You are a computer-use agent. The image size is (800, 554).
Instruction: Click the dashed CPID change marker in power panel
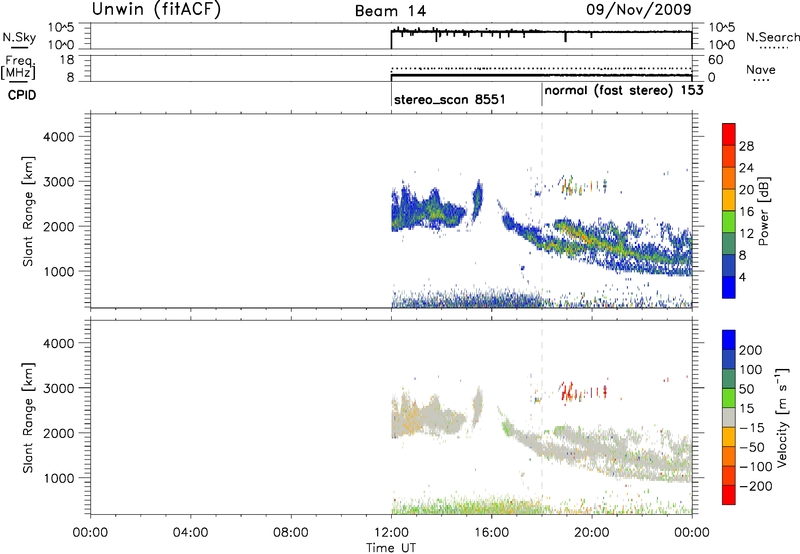tap(542, 209)
